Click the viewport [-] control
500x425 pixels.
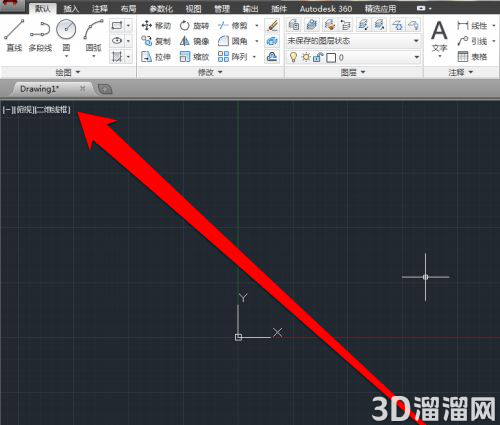tap(7, 109)
